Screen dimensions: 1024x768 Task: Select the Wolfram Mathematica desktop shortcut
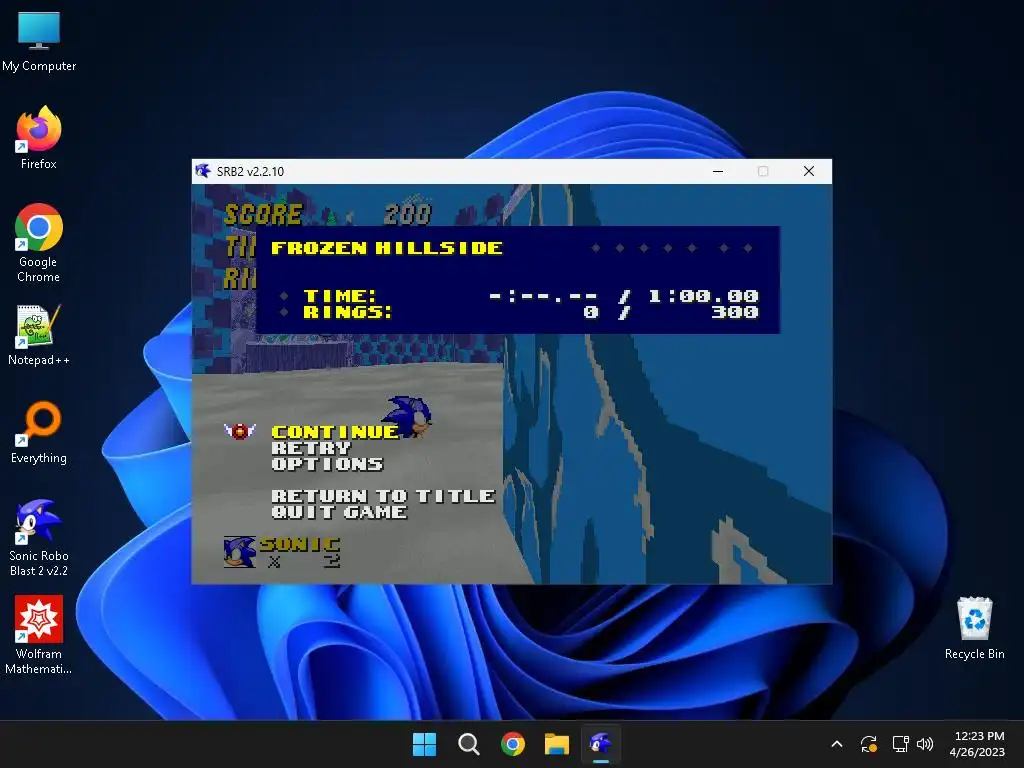tap(39, 635)
